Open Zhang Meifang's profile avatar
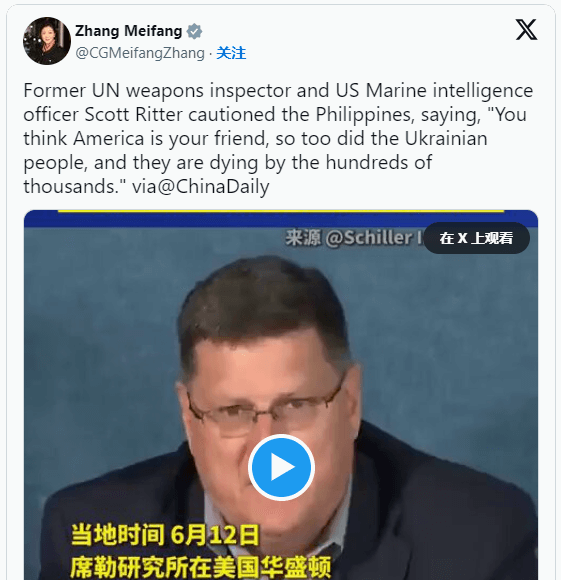The image size is (561, 580). 47,41
